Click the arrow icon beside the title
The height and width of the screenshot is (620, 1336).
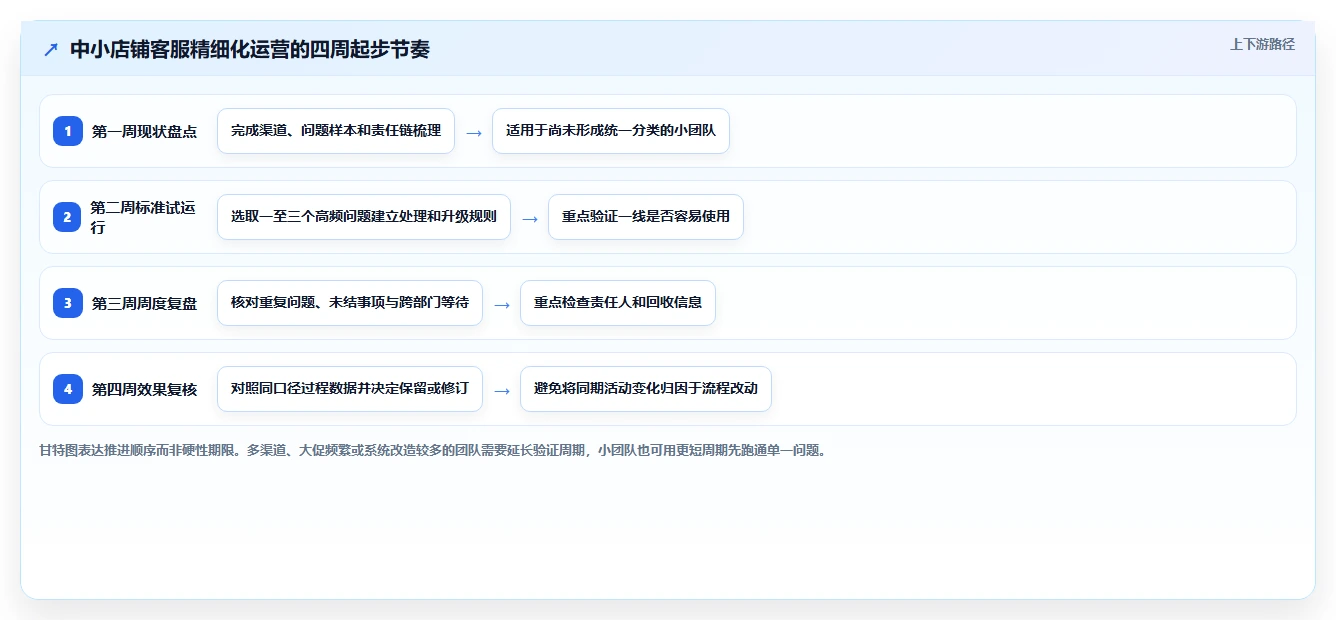pyautogui.click(x=51, y=49)
